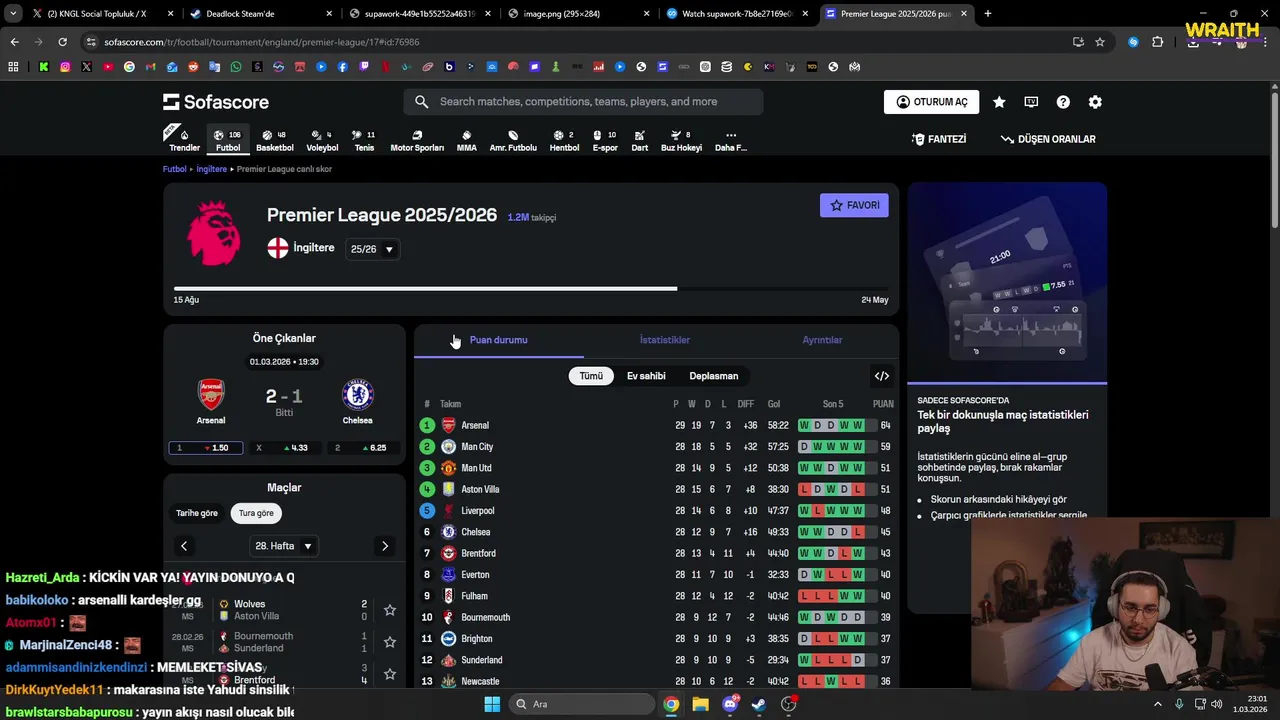The height and width of the screenshot is (720, 1280).
Task: Click the 1.50 home win odds
Action: click(206, 448)
